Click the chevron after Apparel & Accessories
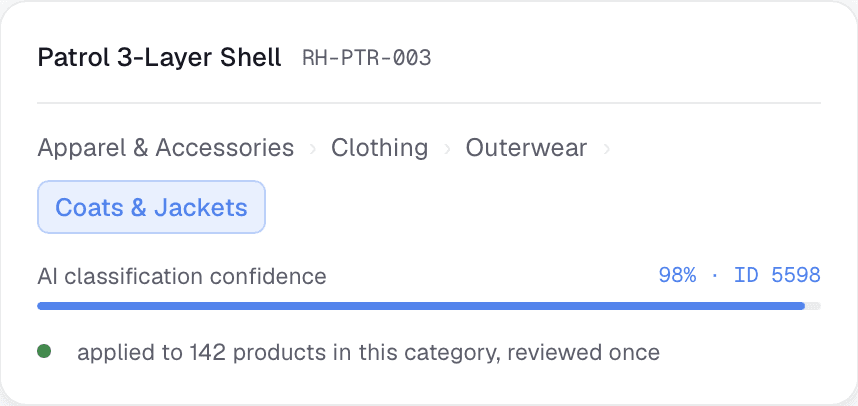 312,149
